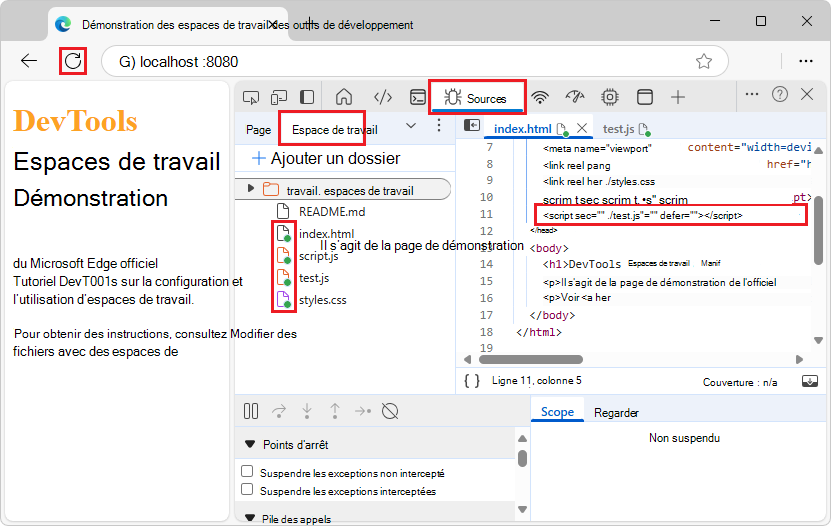Screen dimensions: 831x526
Task: Open README.md in the file tree
Action: [x=332, y=212]
